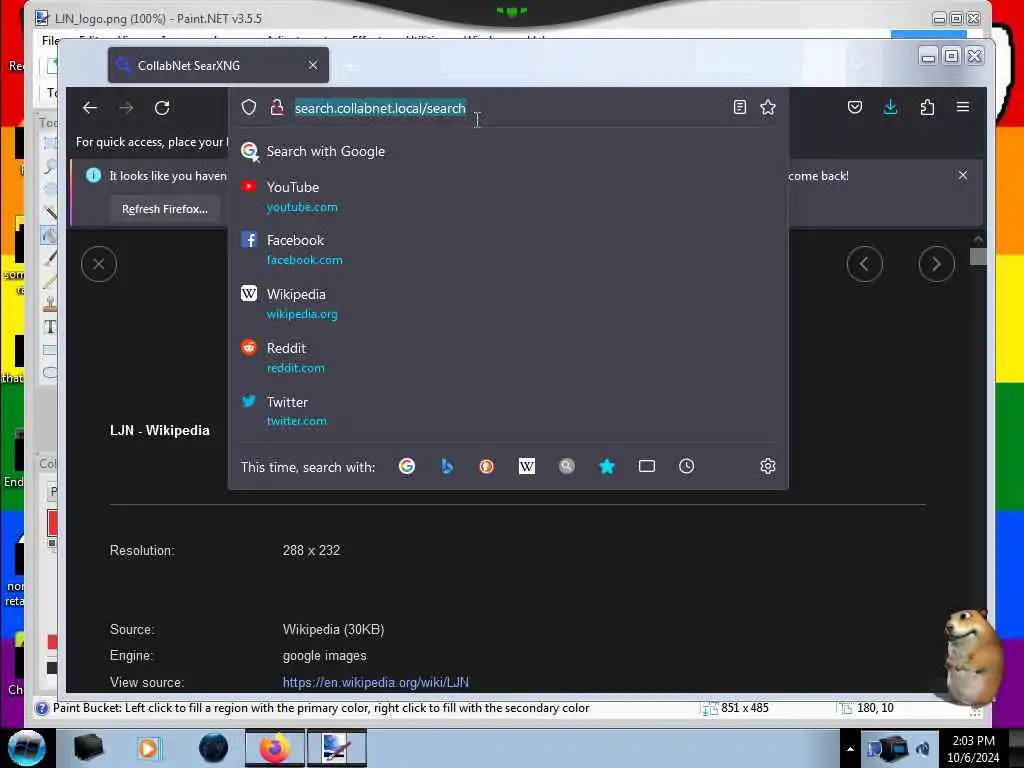Choose Search with Google suggestion
Viewport: 1024px width, 768px height.
click(x=508, y=151)
